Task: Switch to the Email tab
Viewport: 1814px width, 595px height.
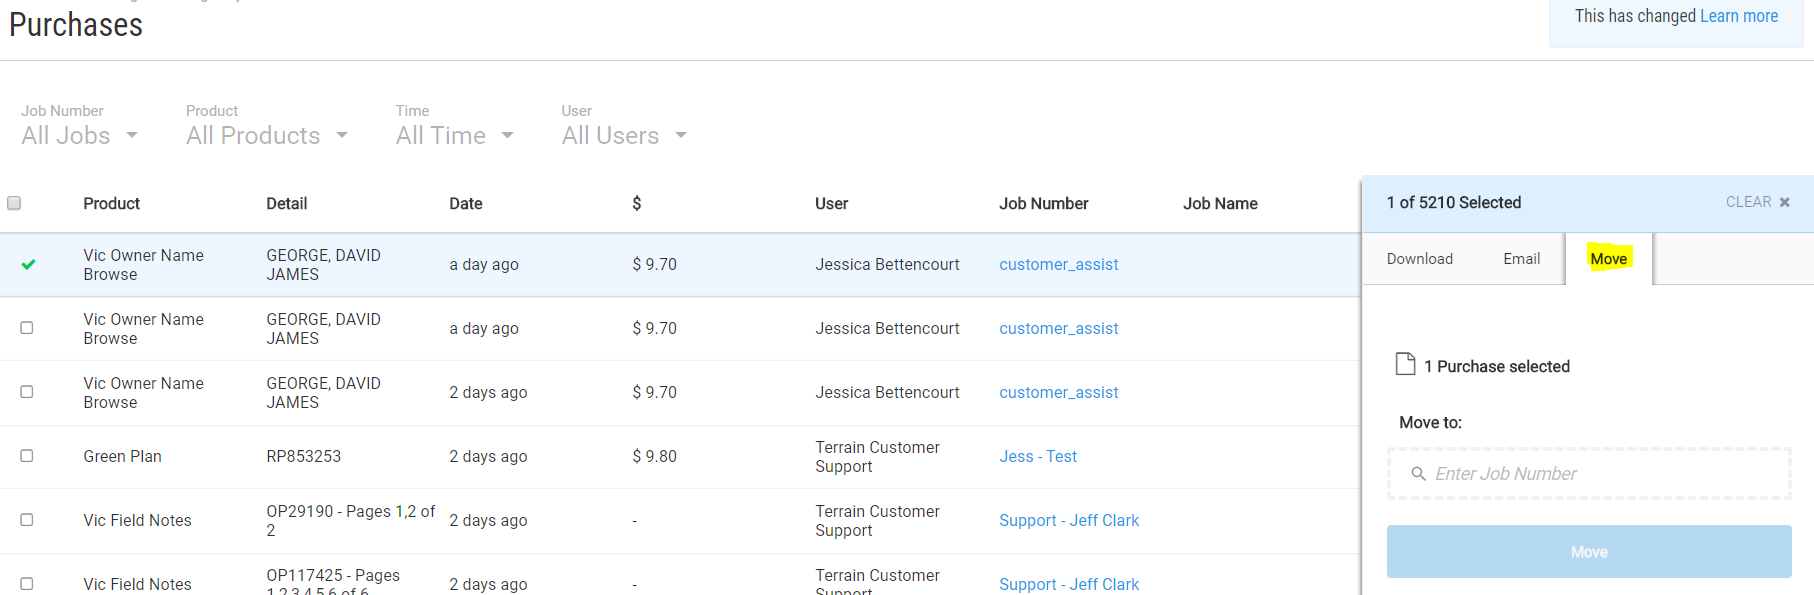Action: point(1521,259)
